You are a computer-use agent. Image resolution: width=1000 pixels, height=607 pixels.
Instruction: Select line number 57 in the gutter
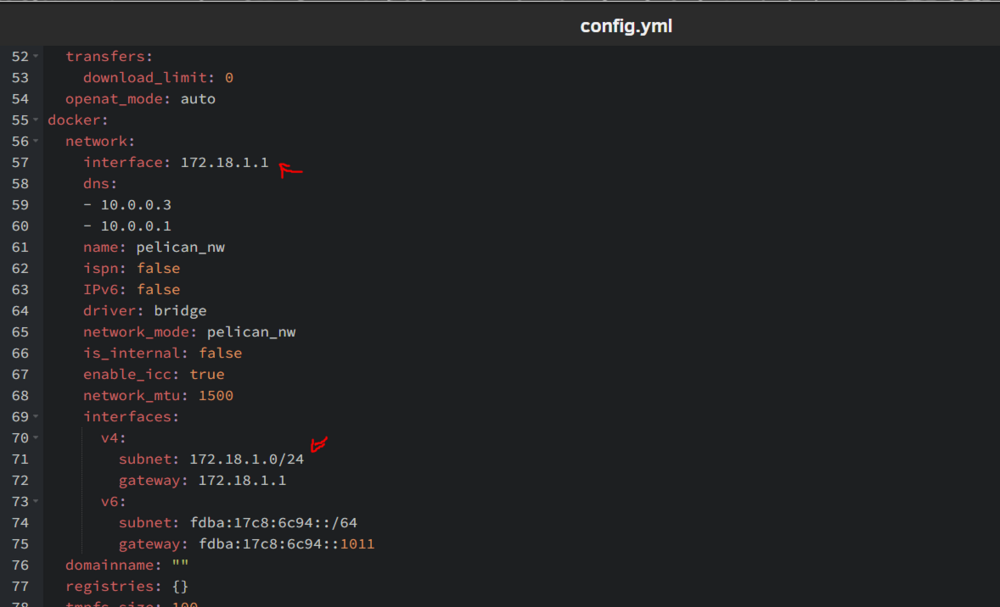(x=20, y=163)
